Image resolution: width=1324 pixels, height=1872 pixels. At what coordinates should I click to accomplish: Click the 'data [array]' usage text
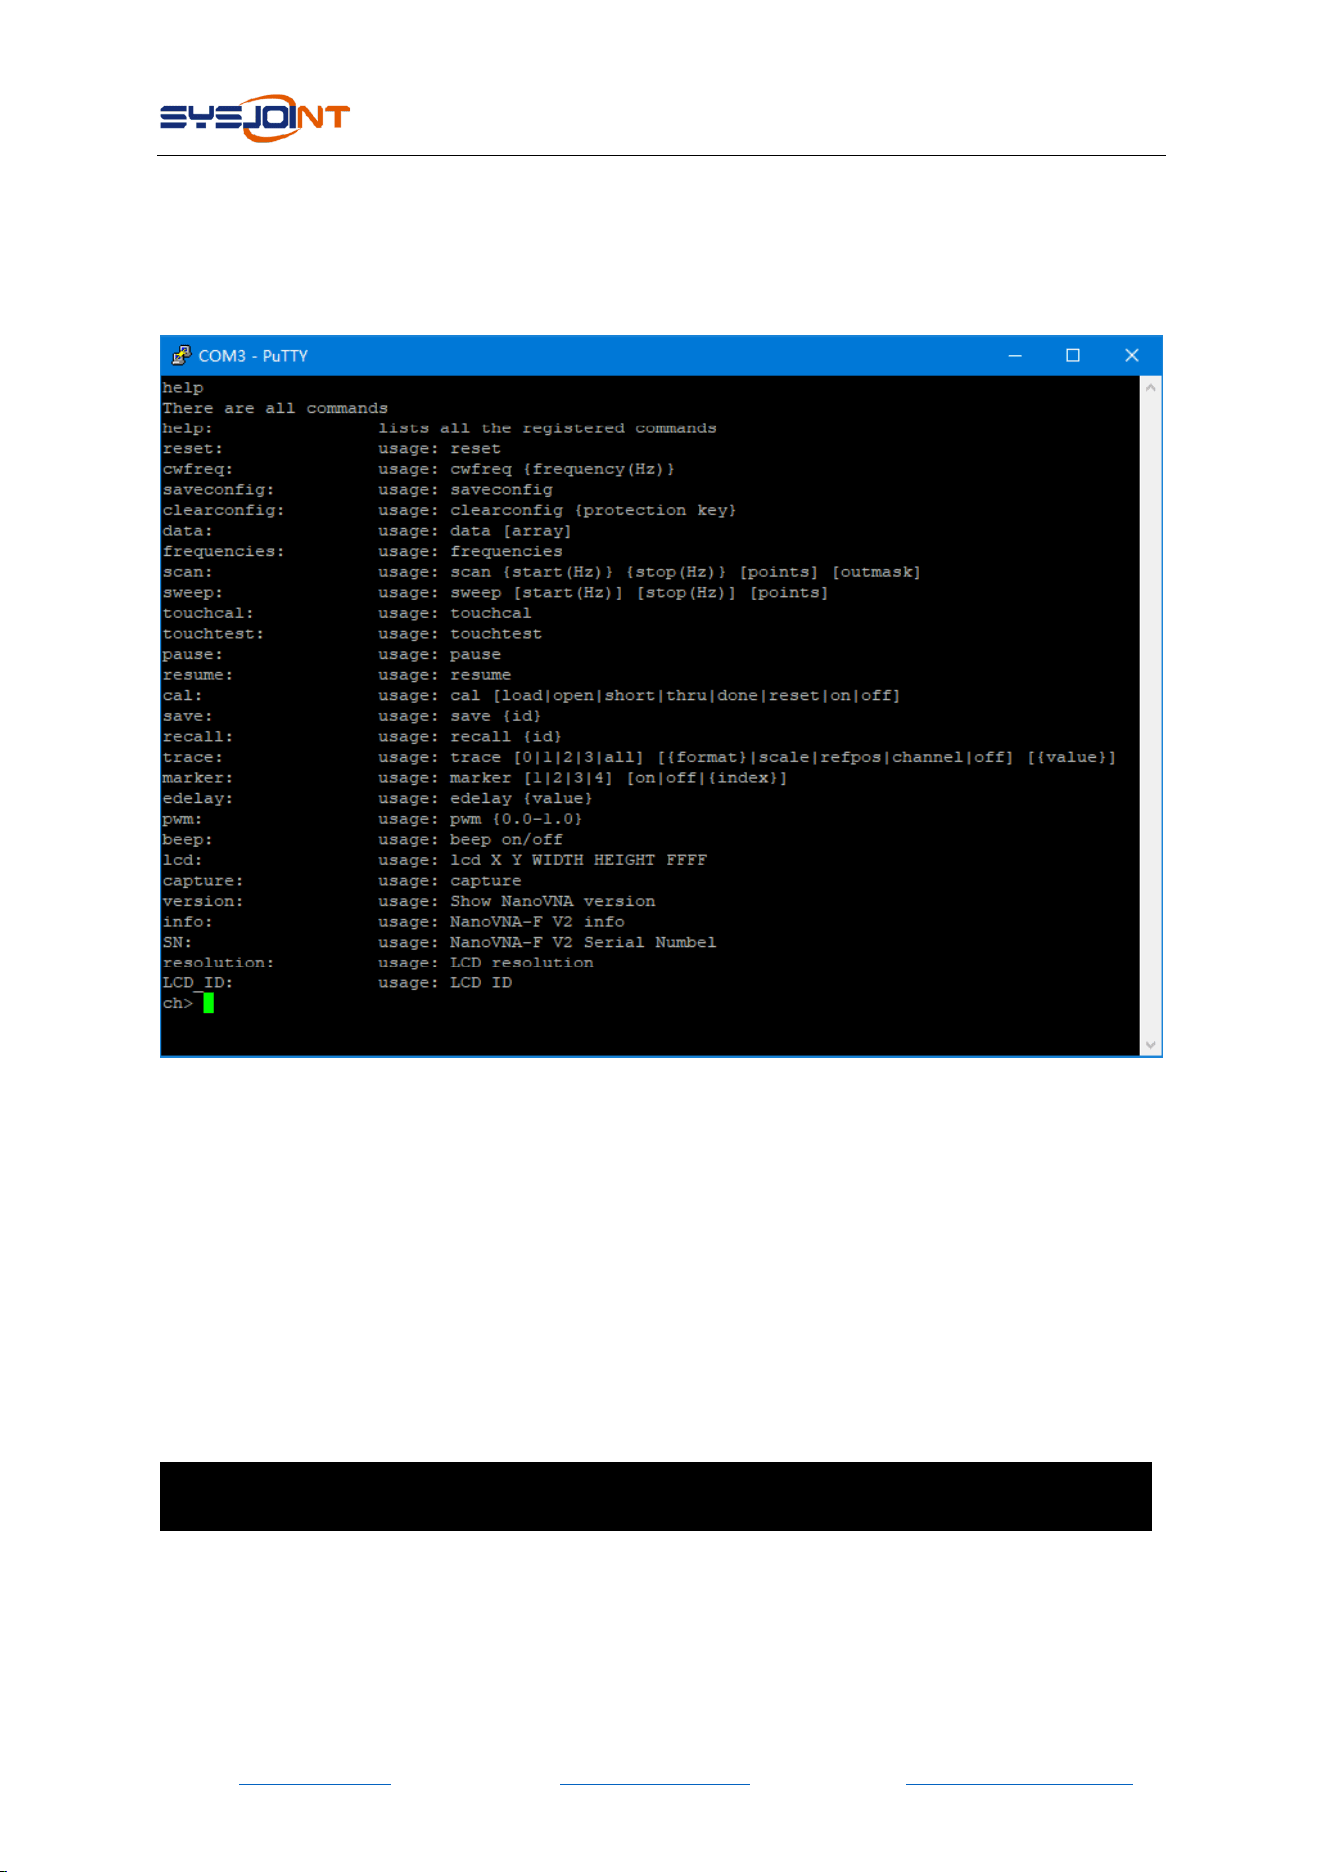pos(511,531)
